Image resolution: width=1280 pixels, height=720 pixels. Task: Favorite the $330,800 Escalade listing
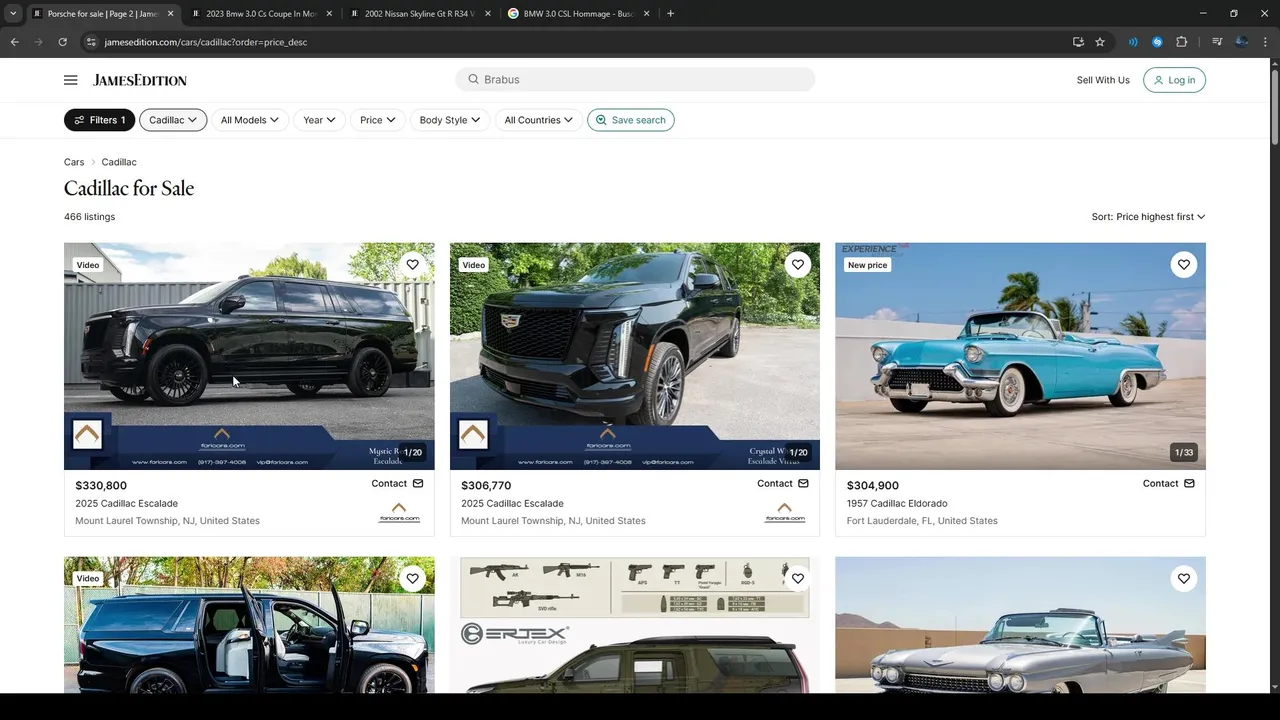[412, 265]
